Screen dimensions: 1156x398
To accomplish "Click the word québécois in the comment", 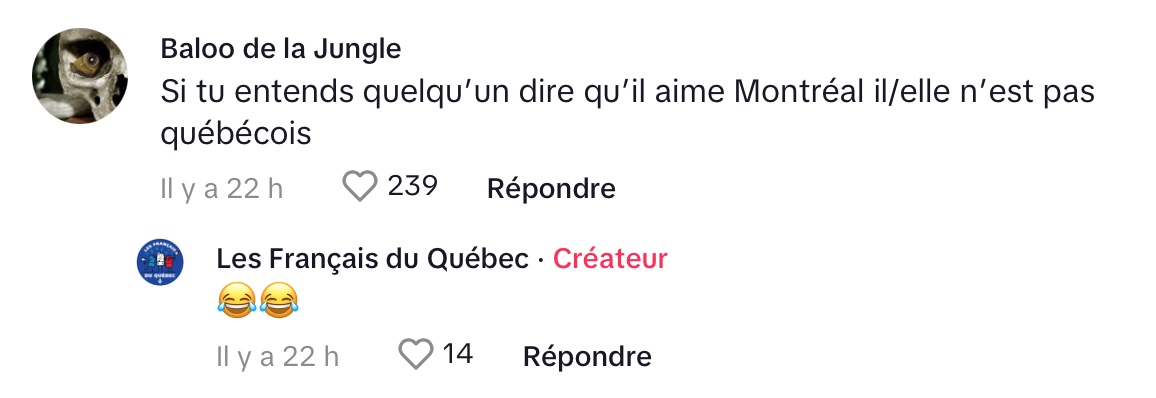I will (236, 135).
